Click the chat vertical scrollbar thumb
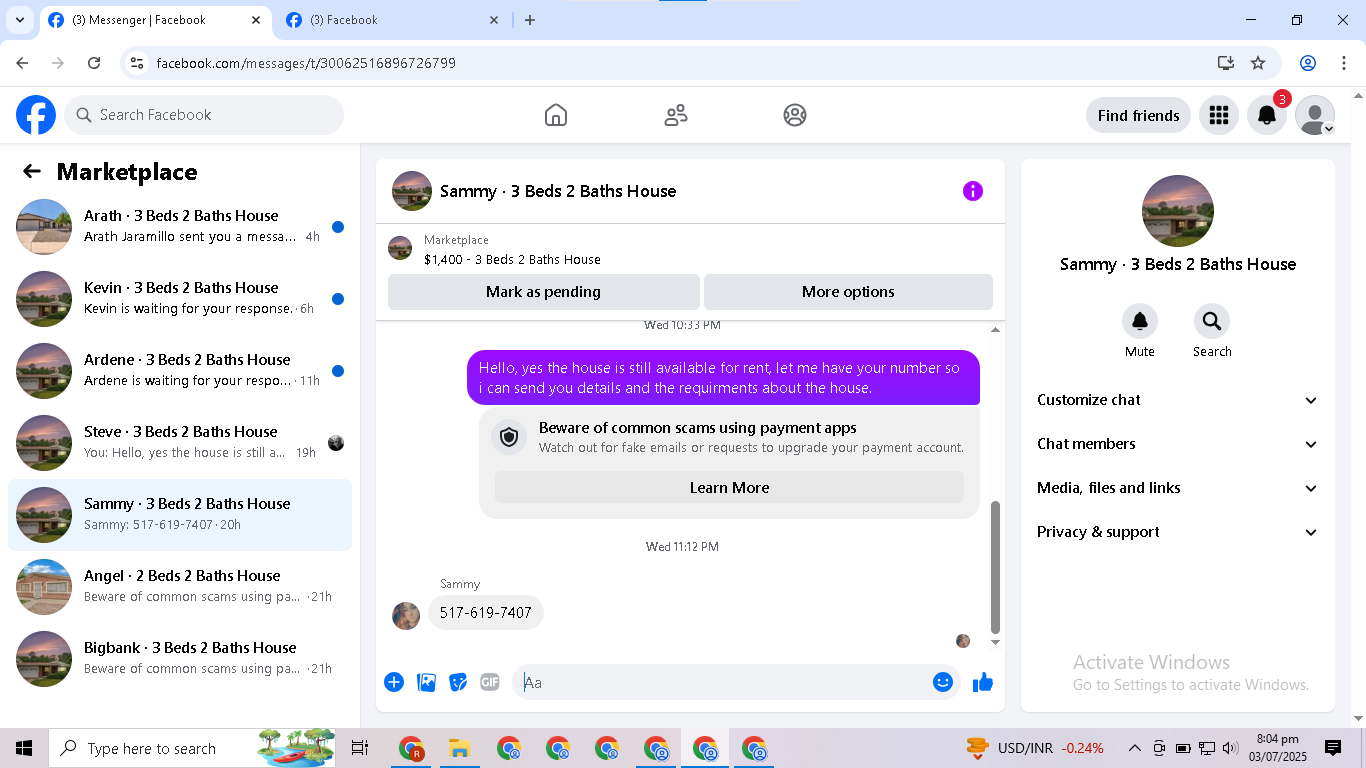 click(x=995, y=567)
